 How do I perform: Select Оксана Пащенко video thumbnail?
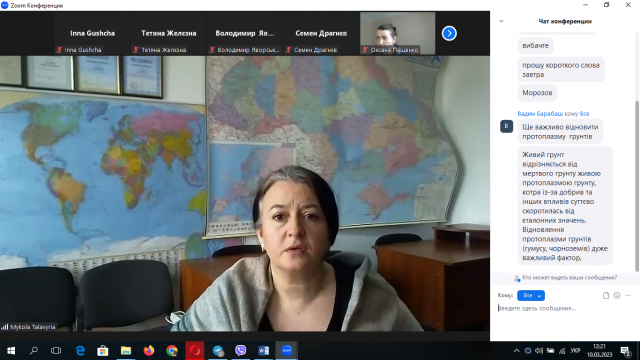tap(398, 33)
